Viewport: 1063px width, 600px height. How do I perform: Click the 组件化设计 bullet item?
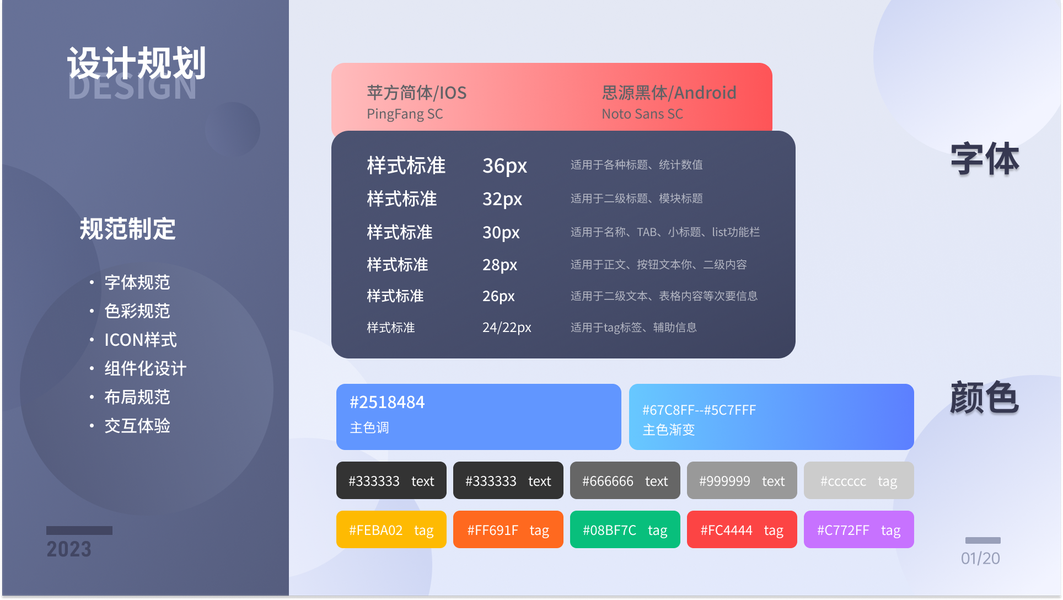[145, 369]
